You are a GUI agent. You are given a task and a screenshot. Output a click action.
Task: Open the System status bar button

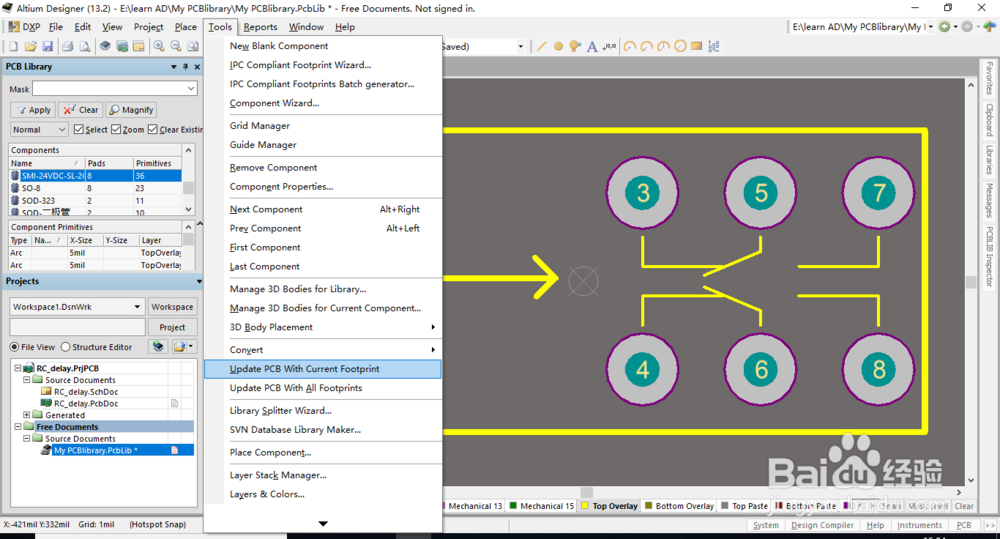pos(765,525)
